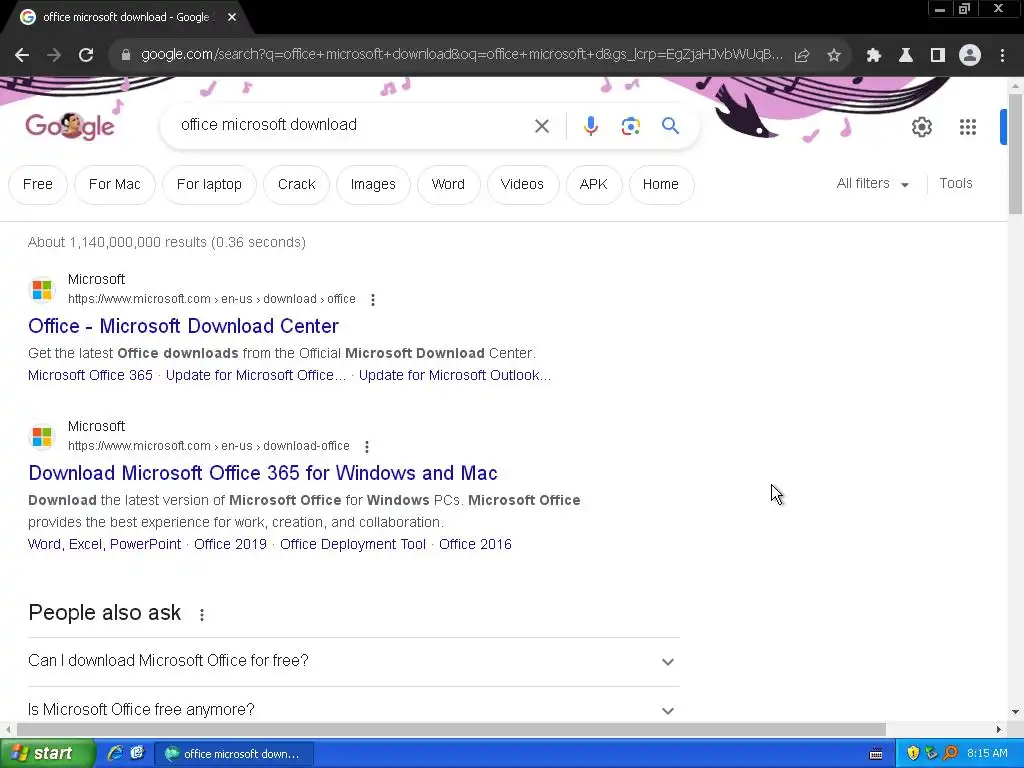Reload the page with the refresh icon
This screenshot has height=768, width=1024.
(86, 56)
